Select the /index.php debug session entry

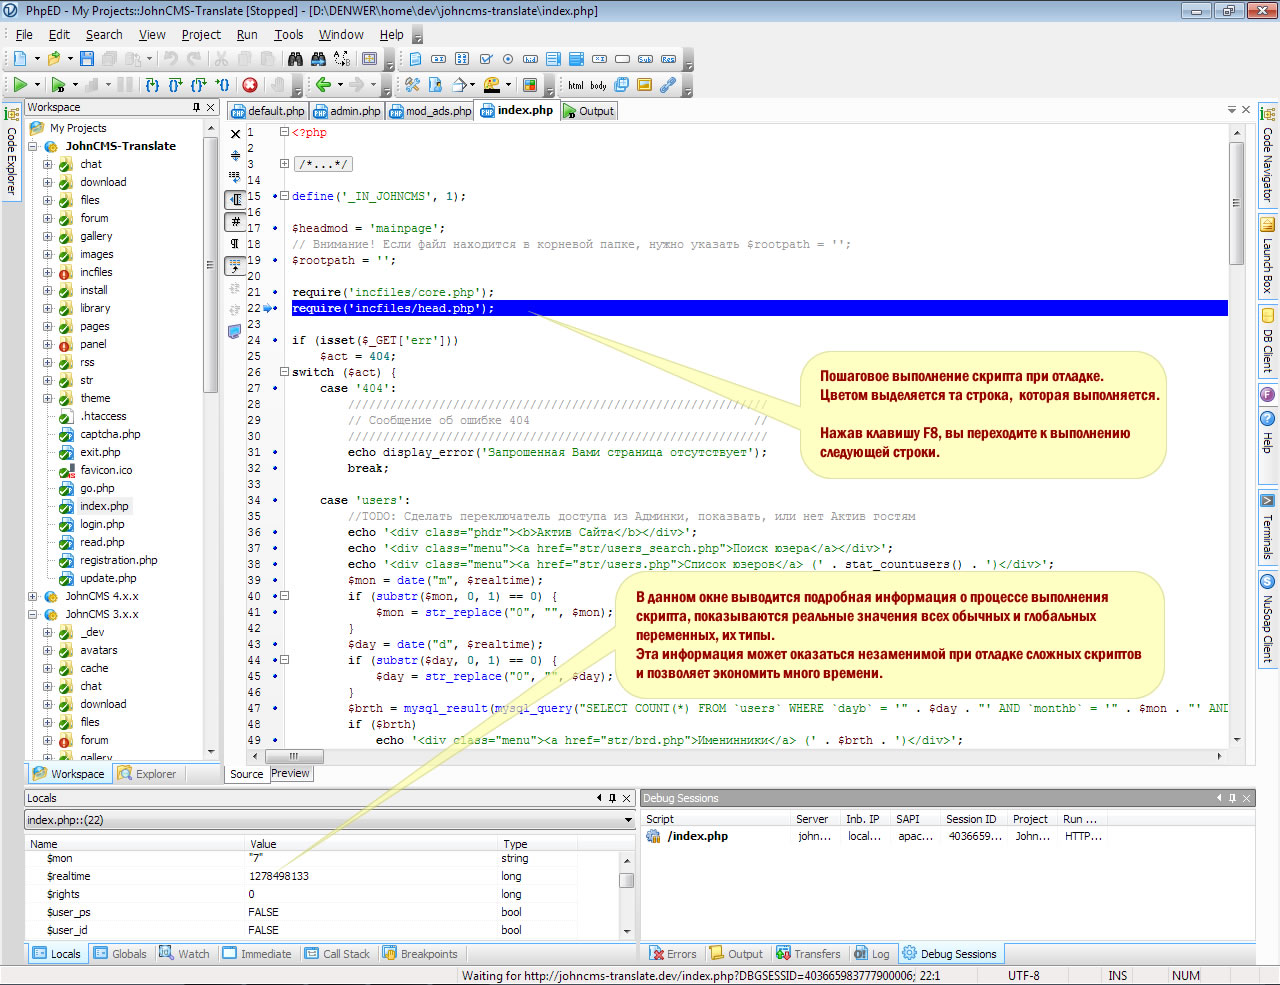[x=697, y=836]
